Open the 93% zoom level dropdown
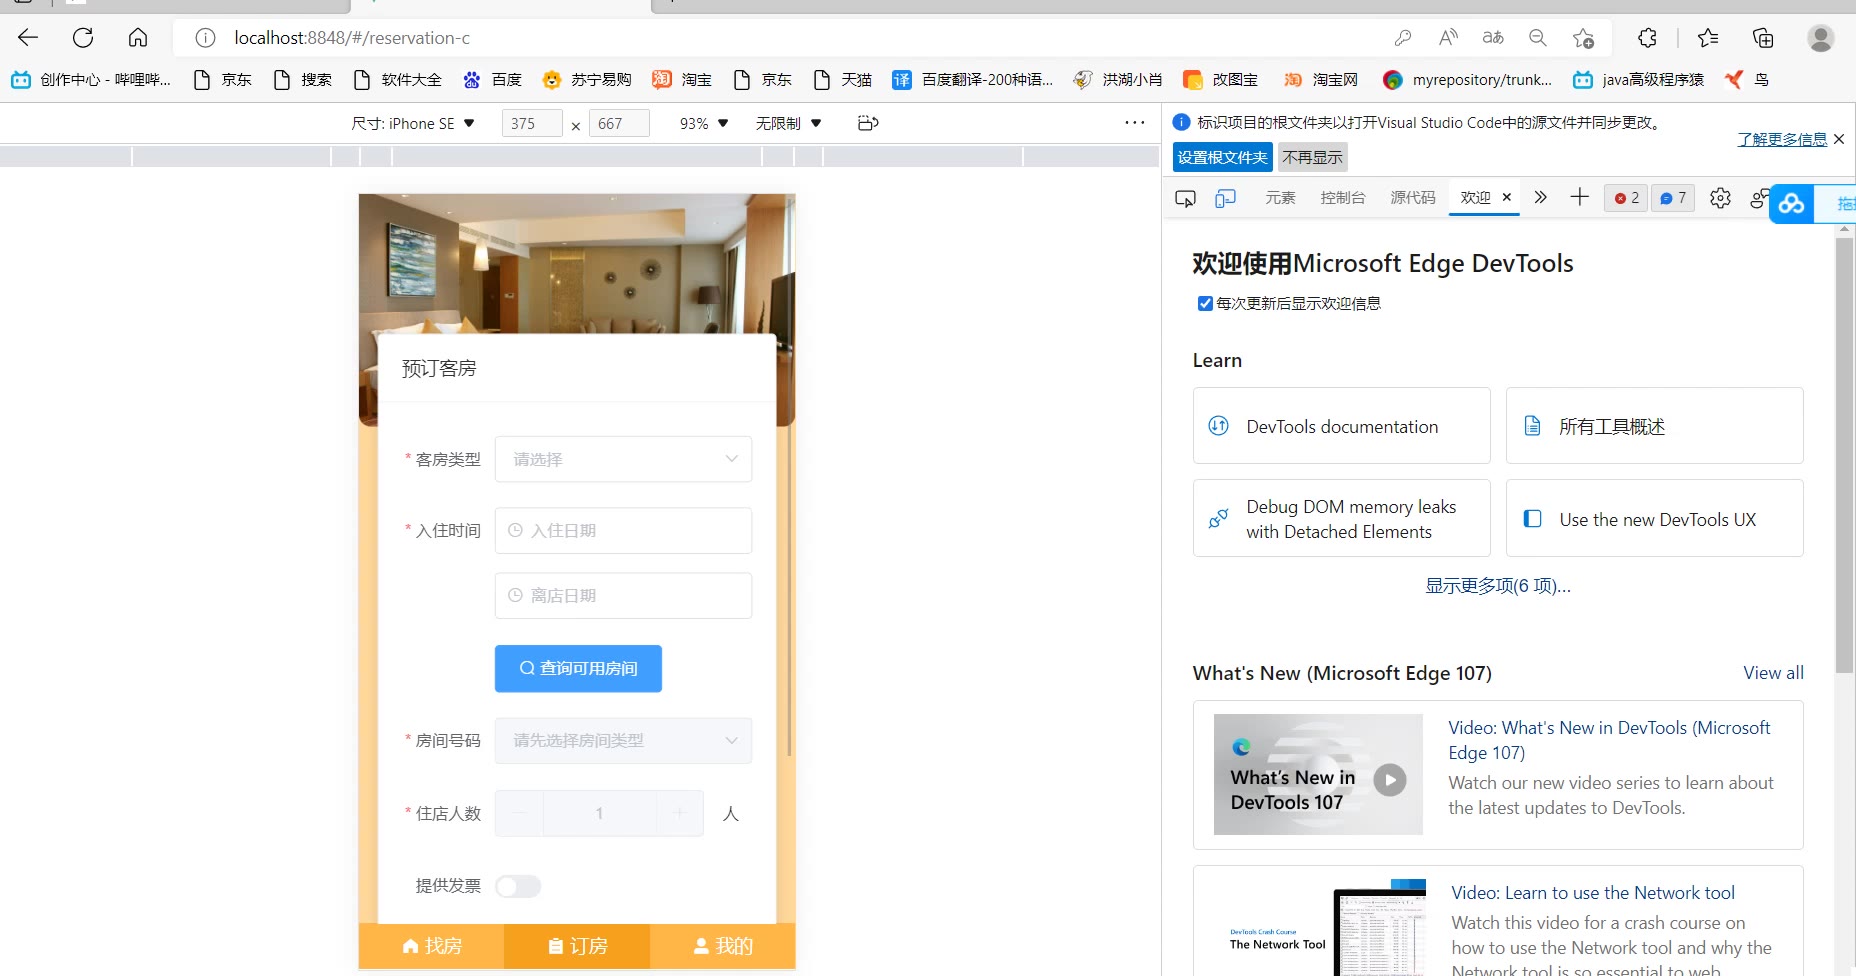 click(704, 123)
